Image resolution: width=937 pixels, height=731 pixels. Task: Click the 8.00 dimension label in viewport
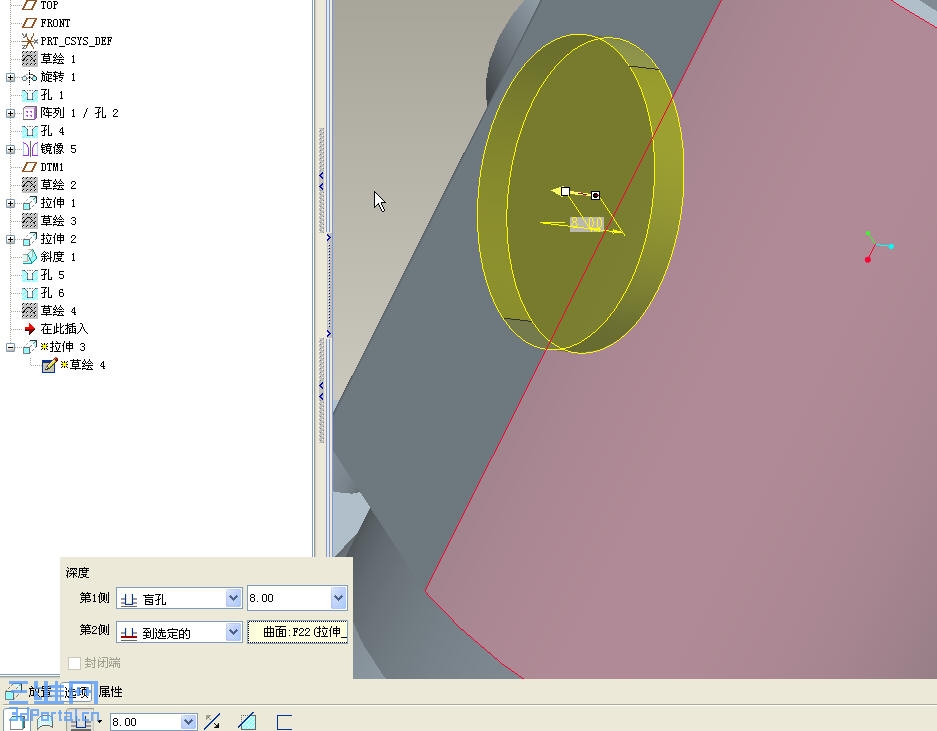coord(586,224)
